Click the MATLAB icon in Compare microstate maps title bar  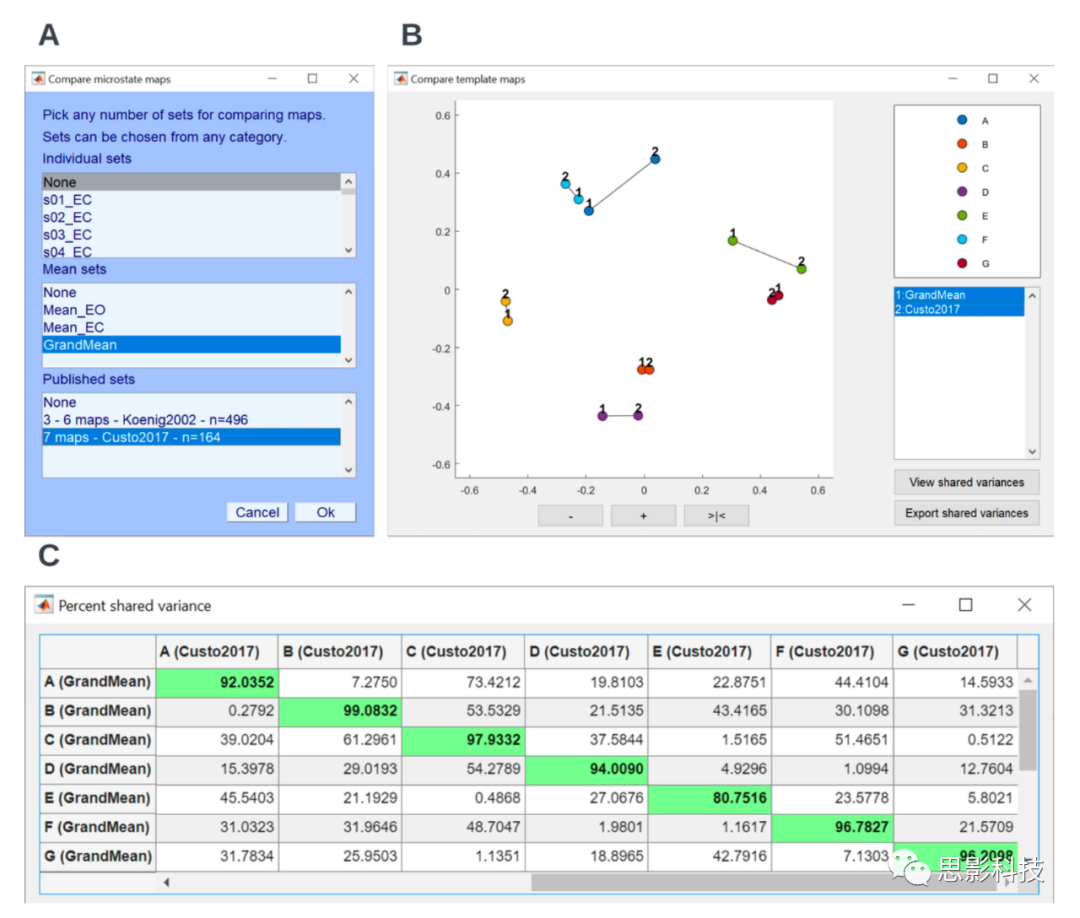(x=37, y=78)
